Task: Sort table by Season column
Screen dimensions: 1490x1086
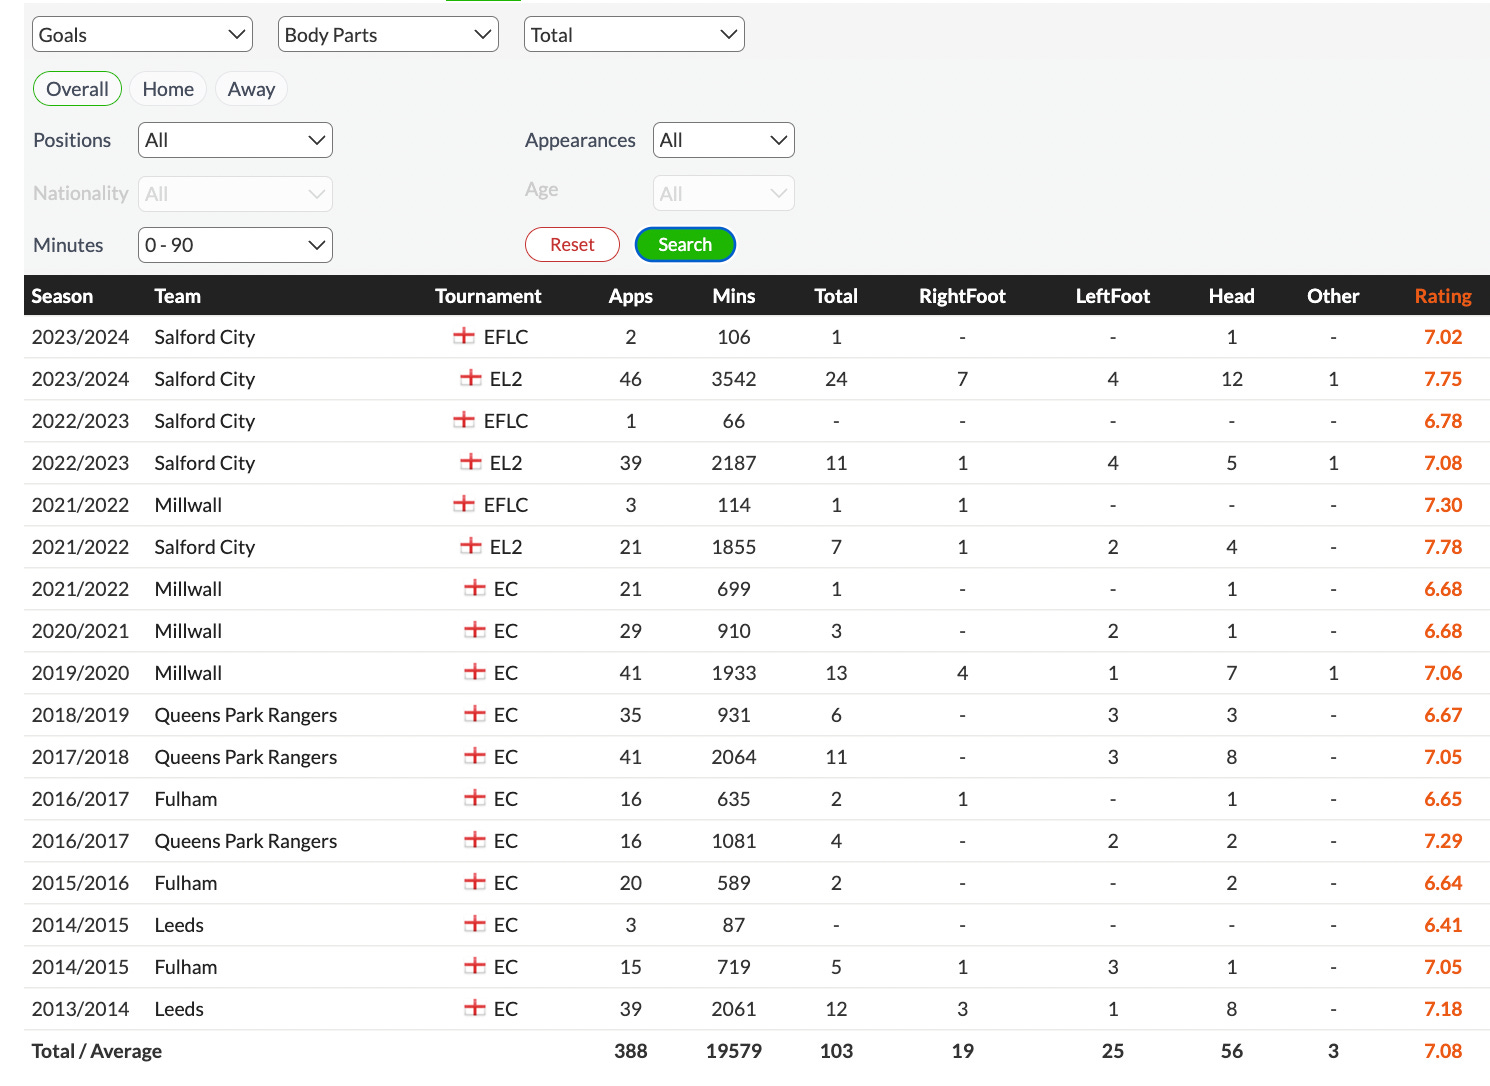Action: (62, 296)
